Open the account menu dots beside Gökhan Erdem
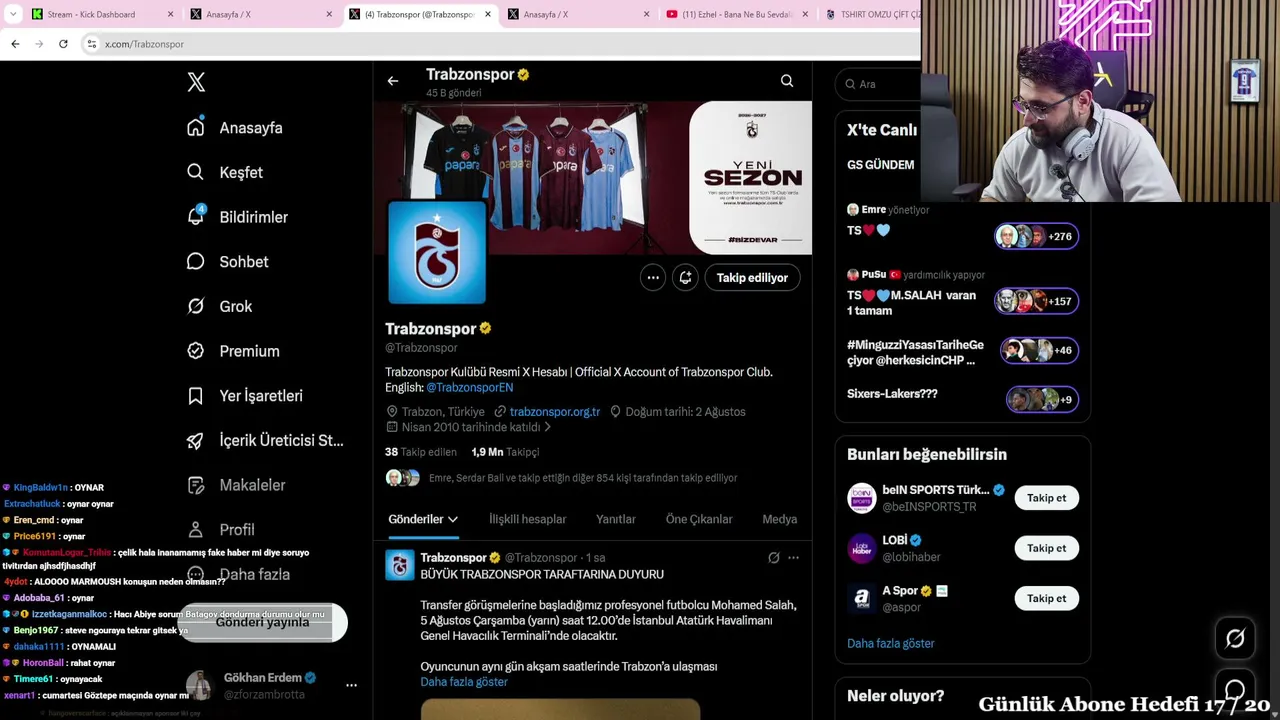This screenshot has height=720, width=1280. [x=351, y=685]
